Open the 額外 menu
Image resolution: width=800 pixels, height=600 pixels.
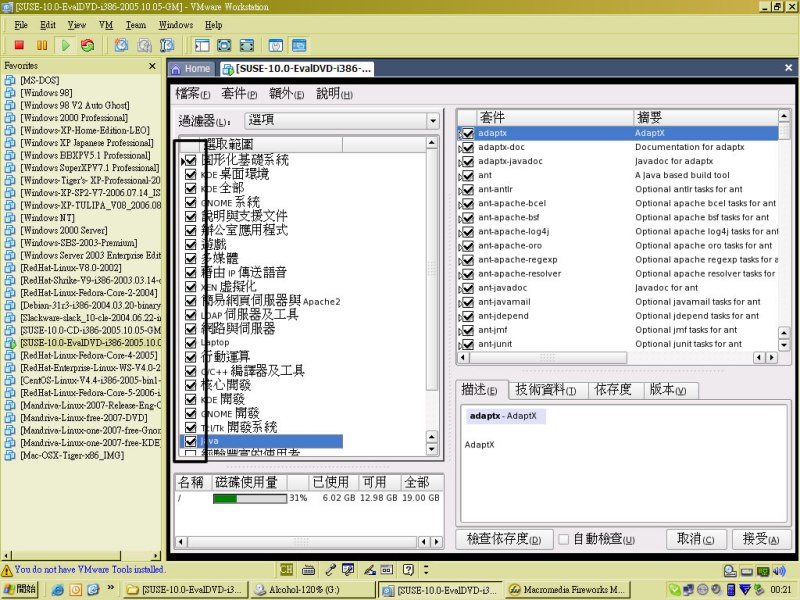[x=286, y=94]
